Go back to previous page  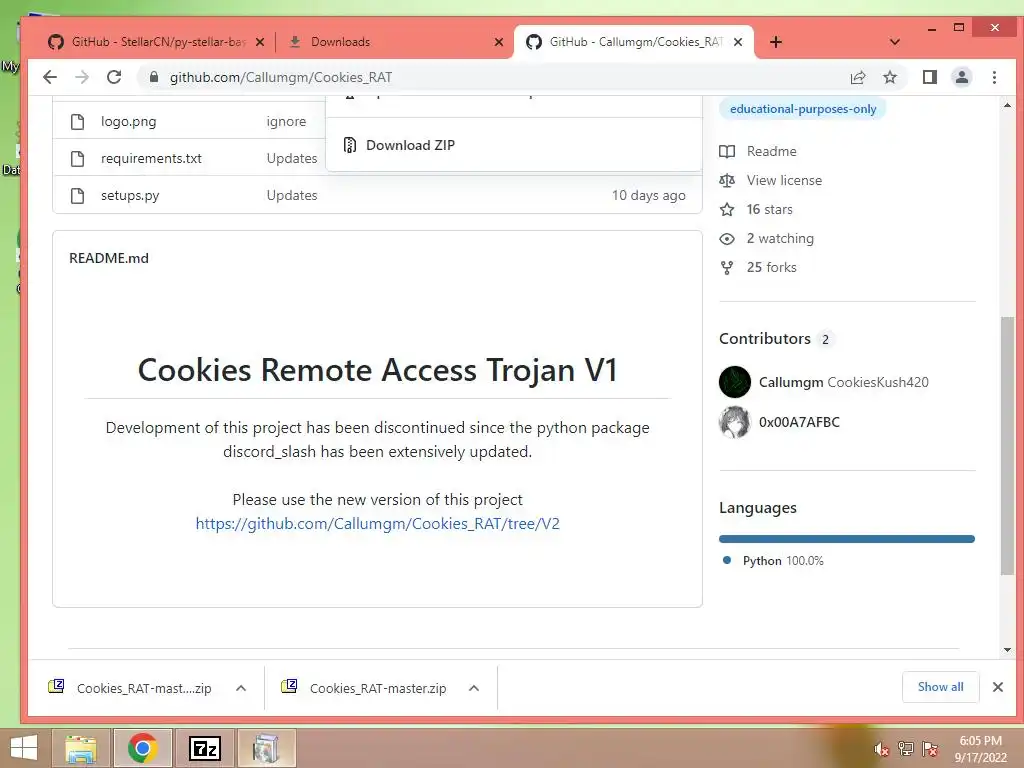50,77
